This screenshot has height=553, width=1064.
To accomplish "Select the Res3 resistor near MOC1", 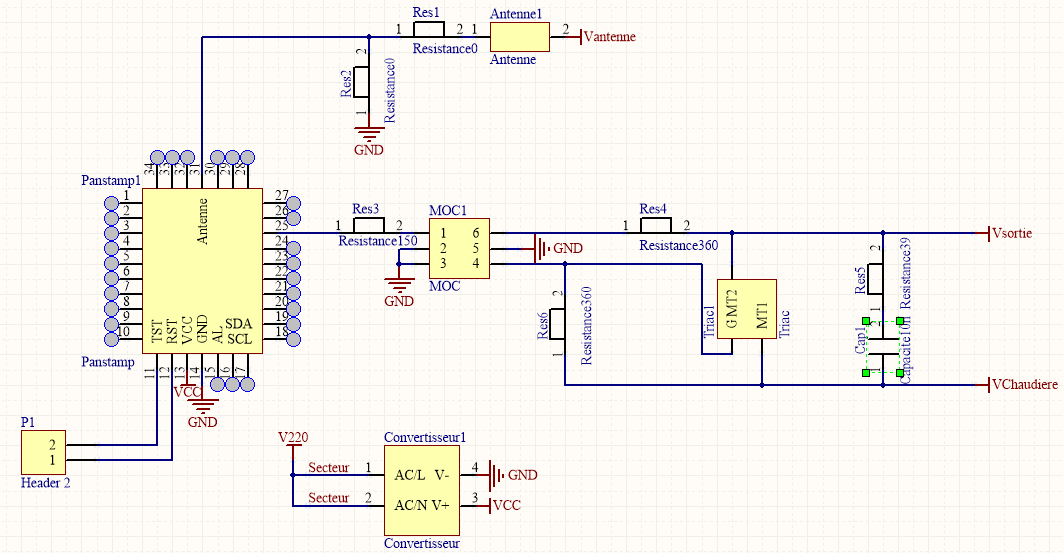I will coord(366,227).
